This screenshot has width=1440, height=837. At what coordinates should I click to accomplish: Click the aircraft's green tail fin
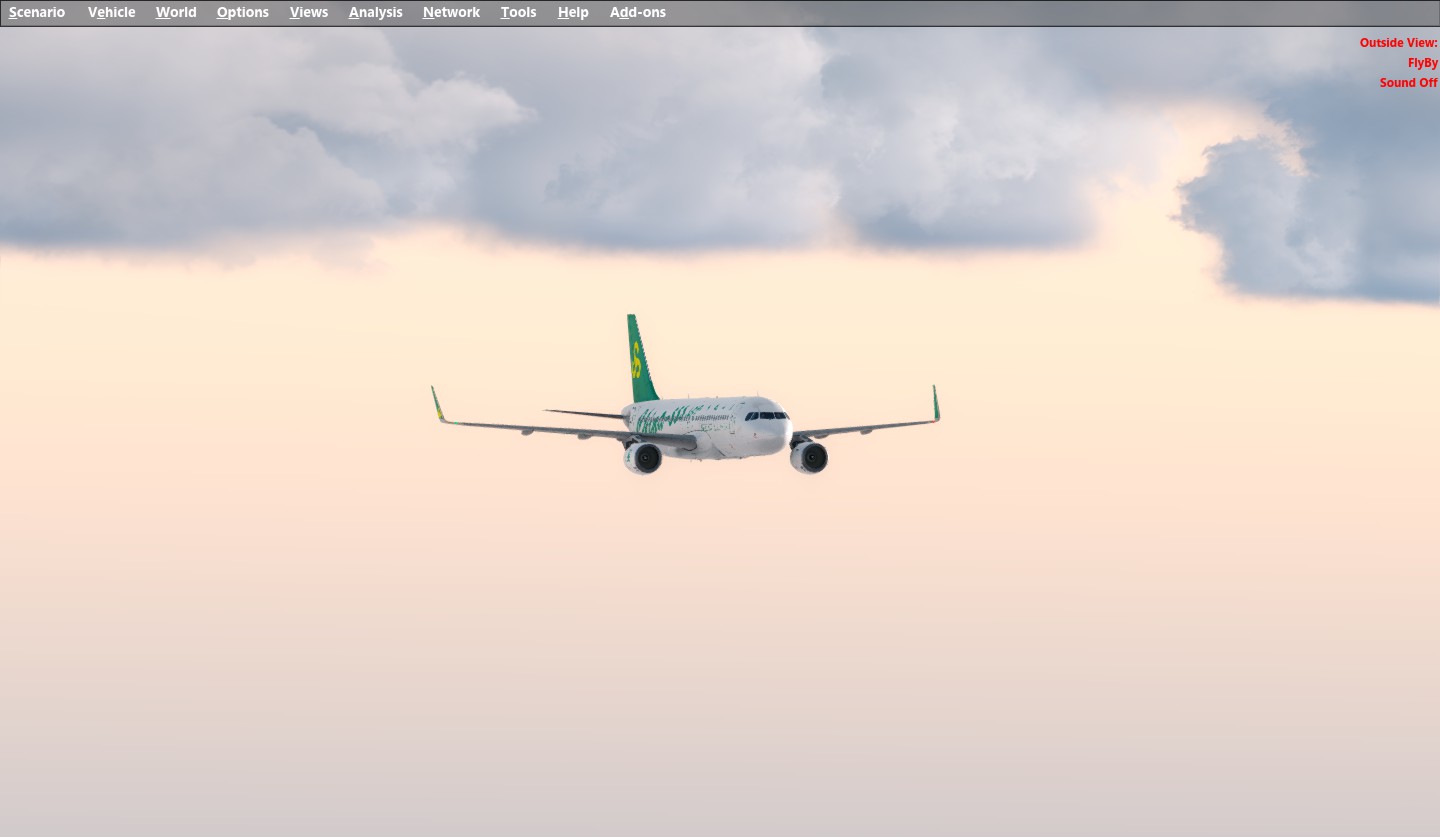pyautogui.click(x=640, y=360)
